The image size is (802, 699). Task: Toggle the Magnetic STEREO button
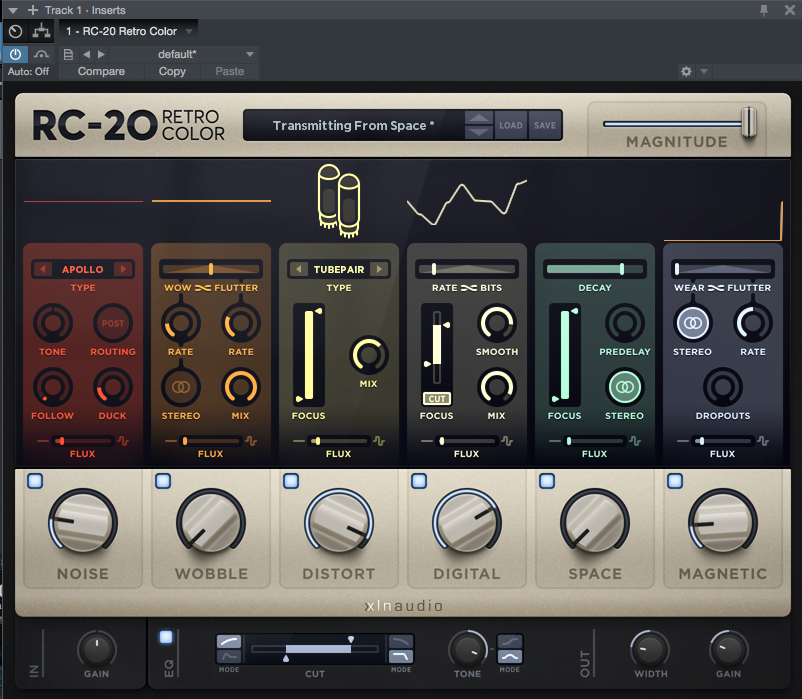[693, 323]
